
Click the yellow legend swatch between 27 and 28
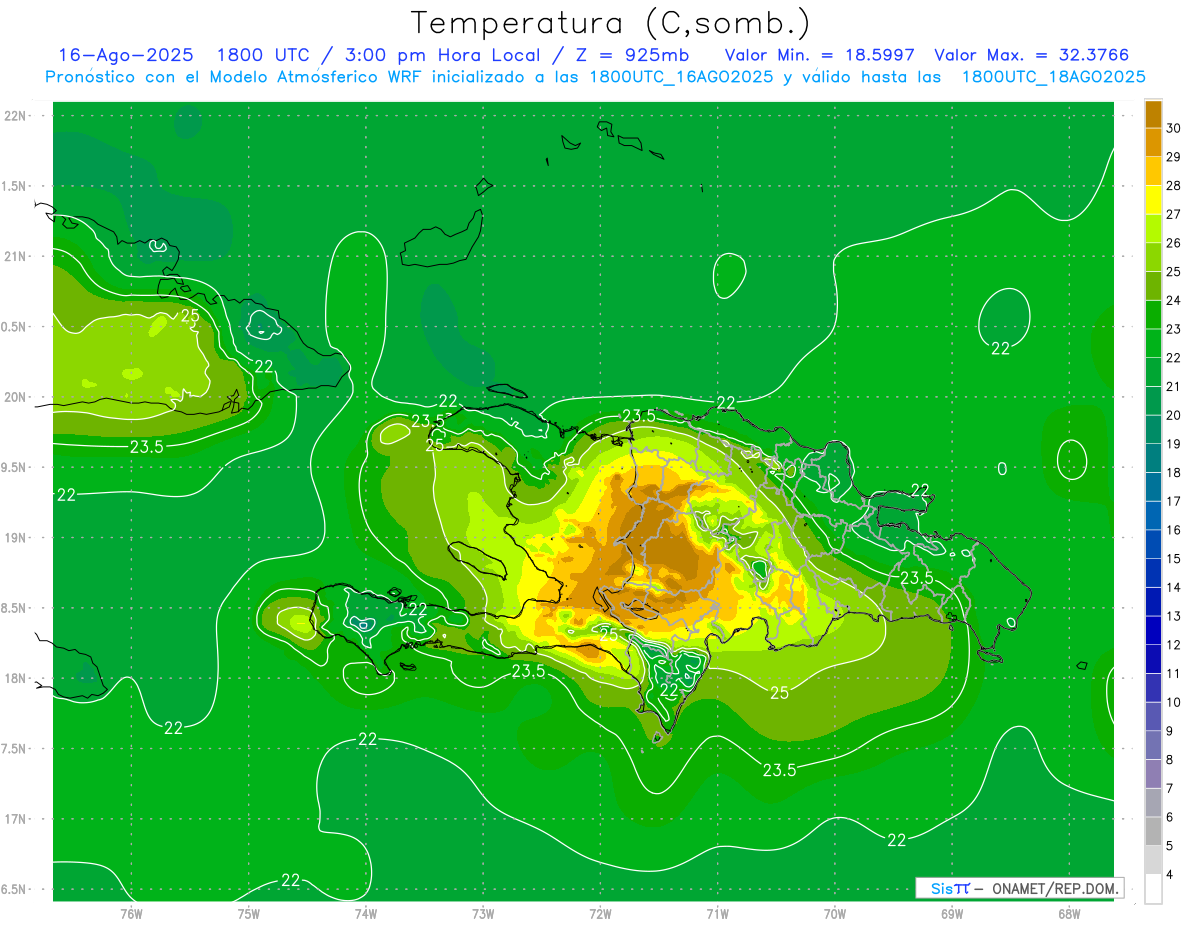[x=1153, y=201]
